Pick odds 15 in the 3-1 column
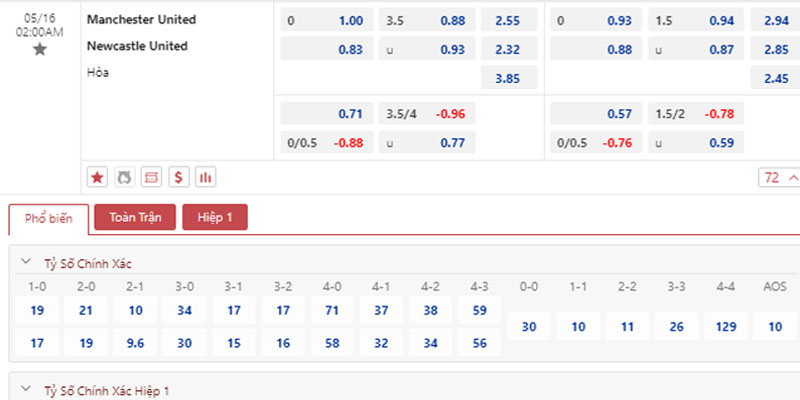The image size is (800, 400). (234, 343)
